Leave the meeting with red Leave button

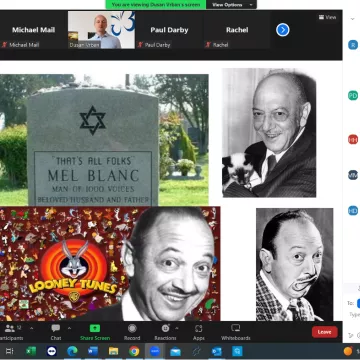[325, 332]
